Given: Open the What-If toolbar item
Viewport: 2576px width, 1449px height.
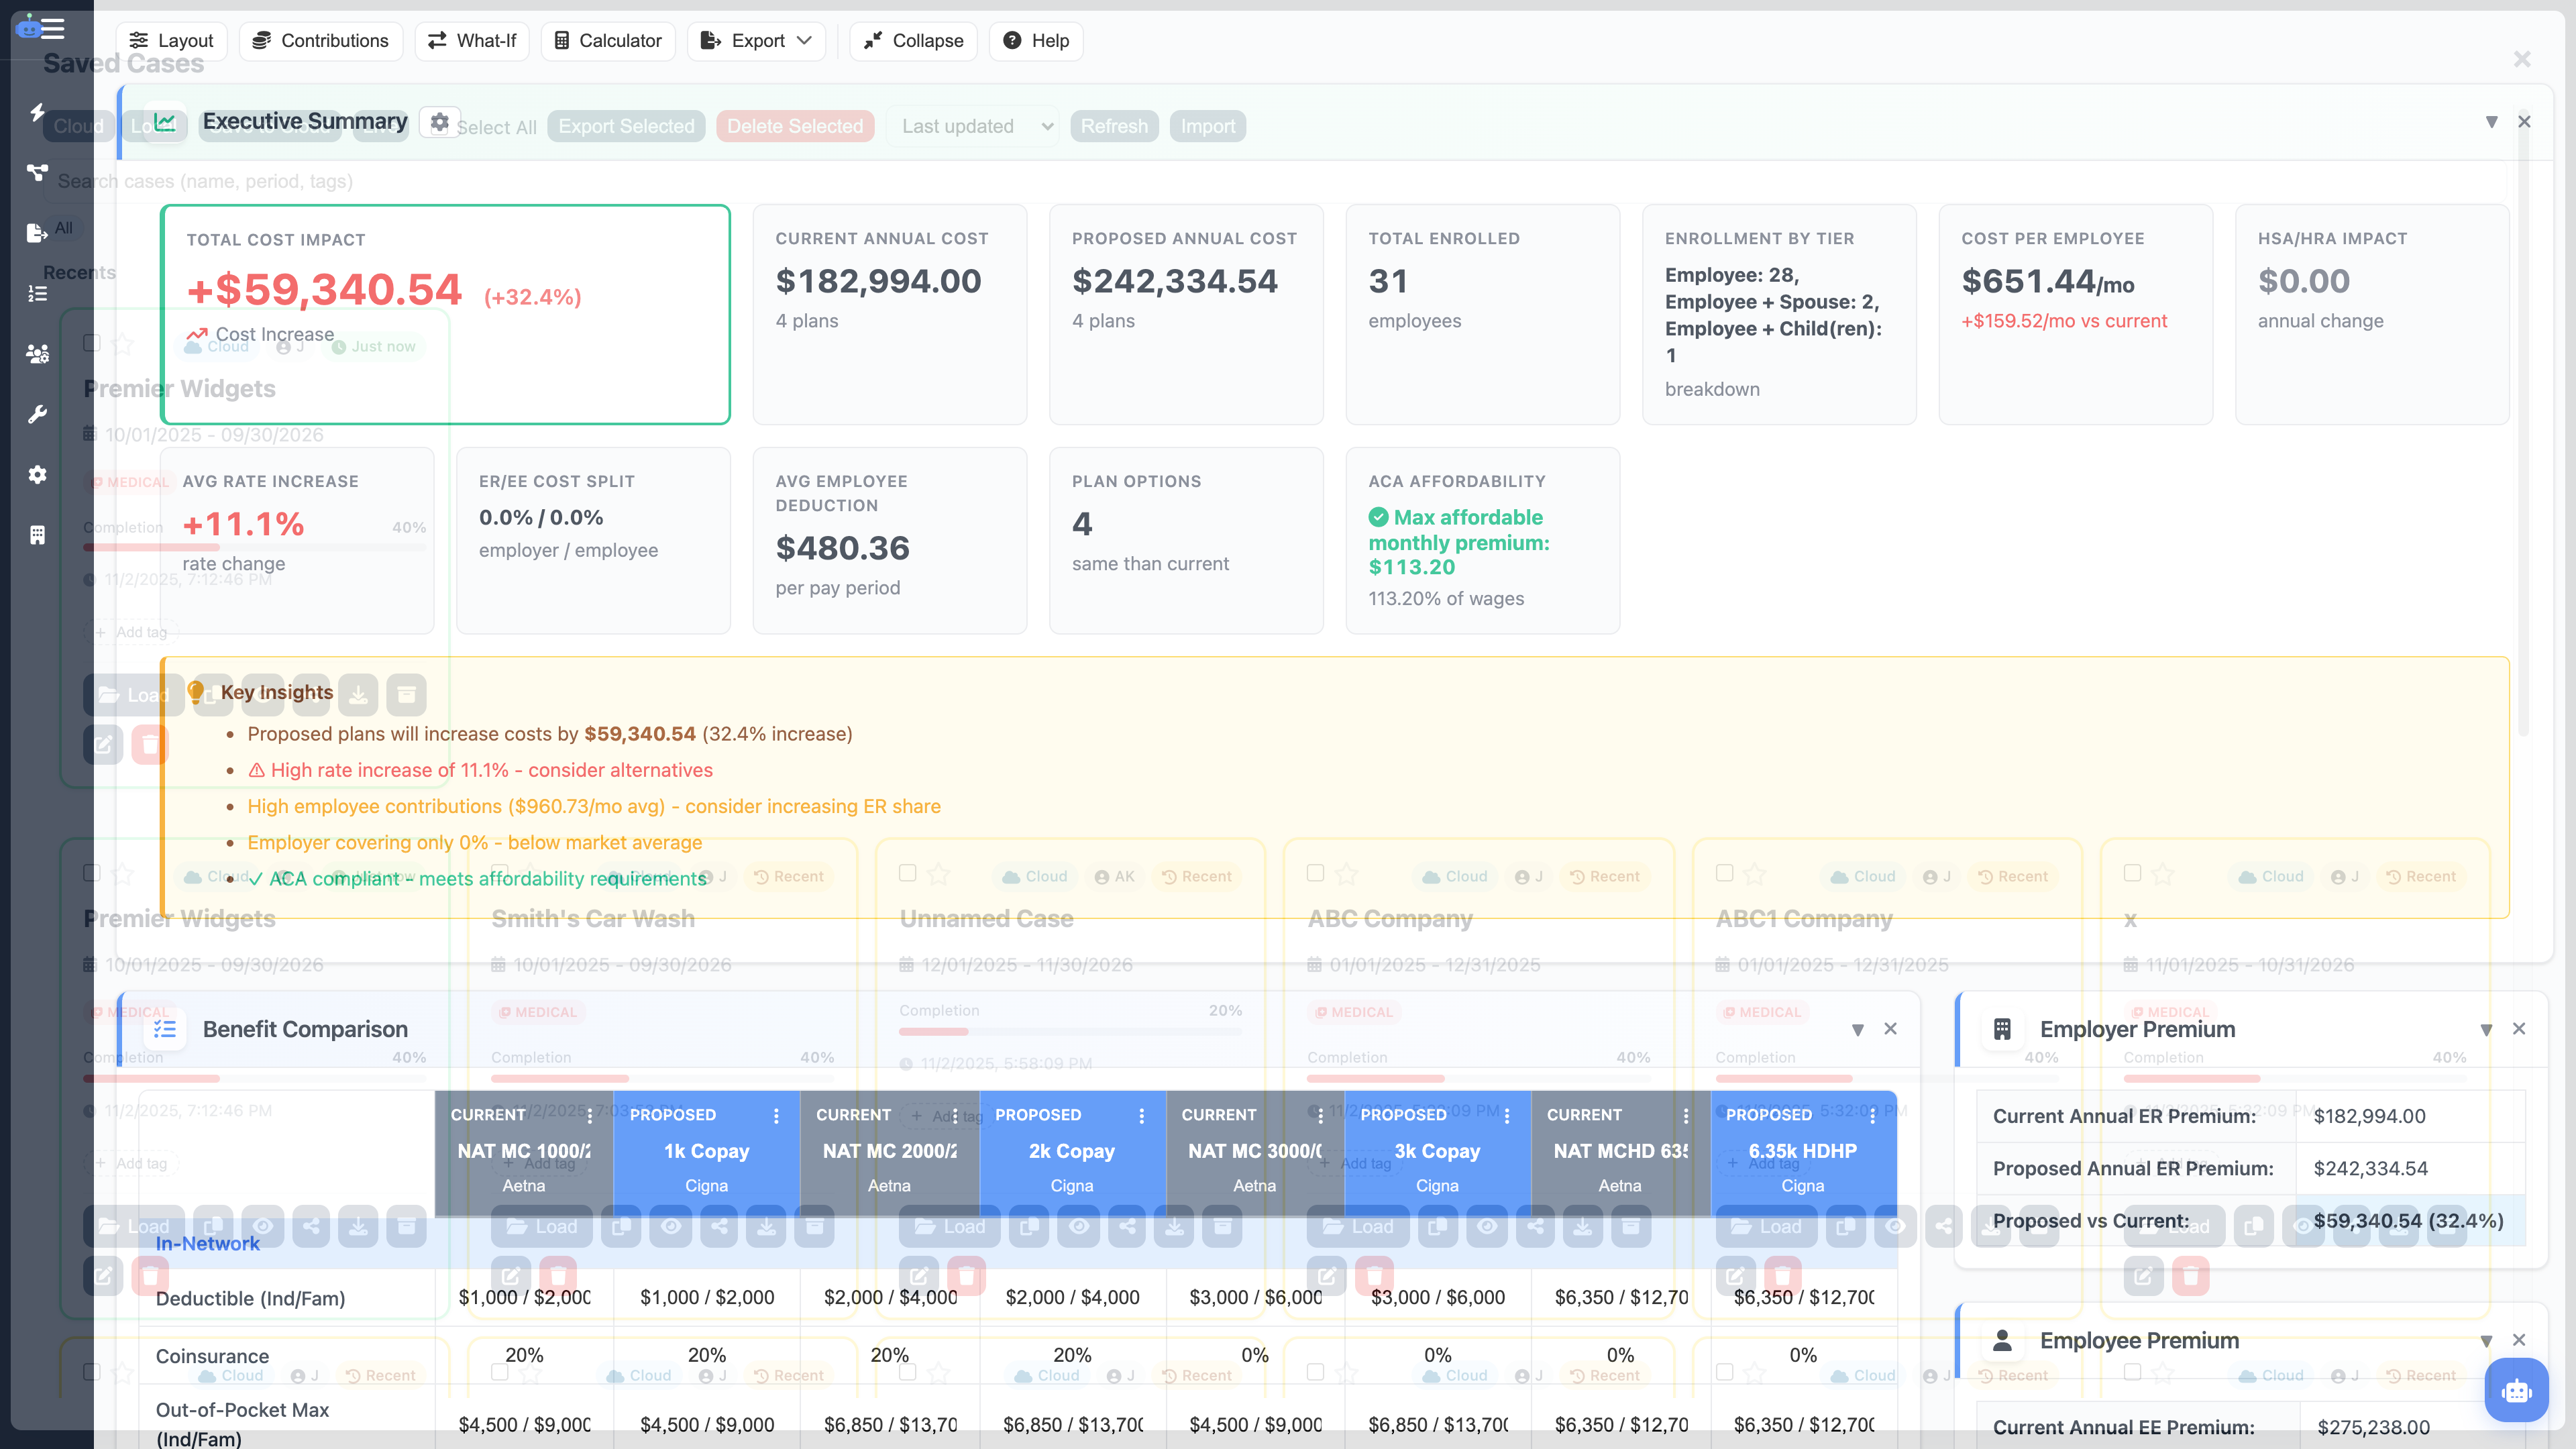Looking at the screenshot, I should 471,41.
